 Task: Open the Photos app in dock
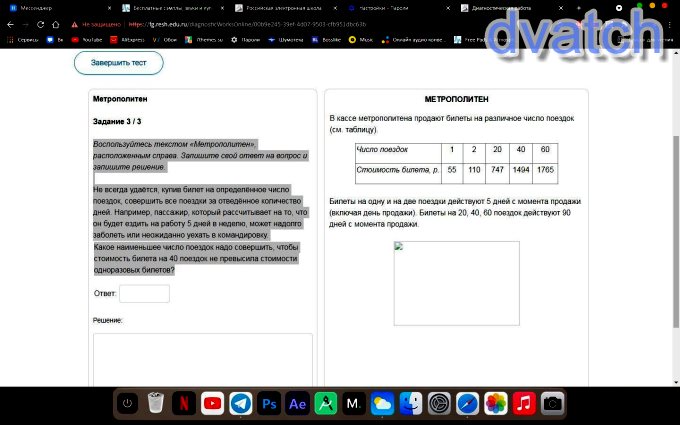pyautogui.click(x=495, y=403)
